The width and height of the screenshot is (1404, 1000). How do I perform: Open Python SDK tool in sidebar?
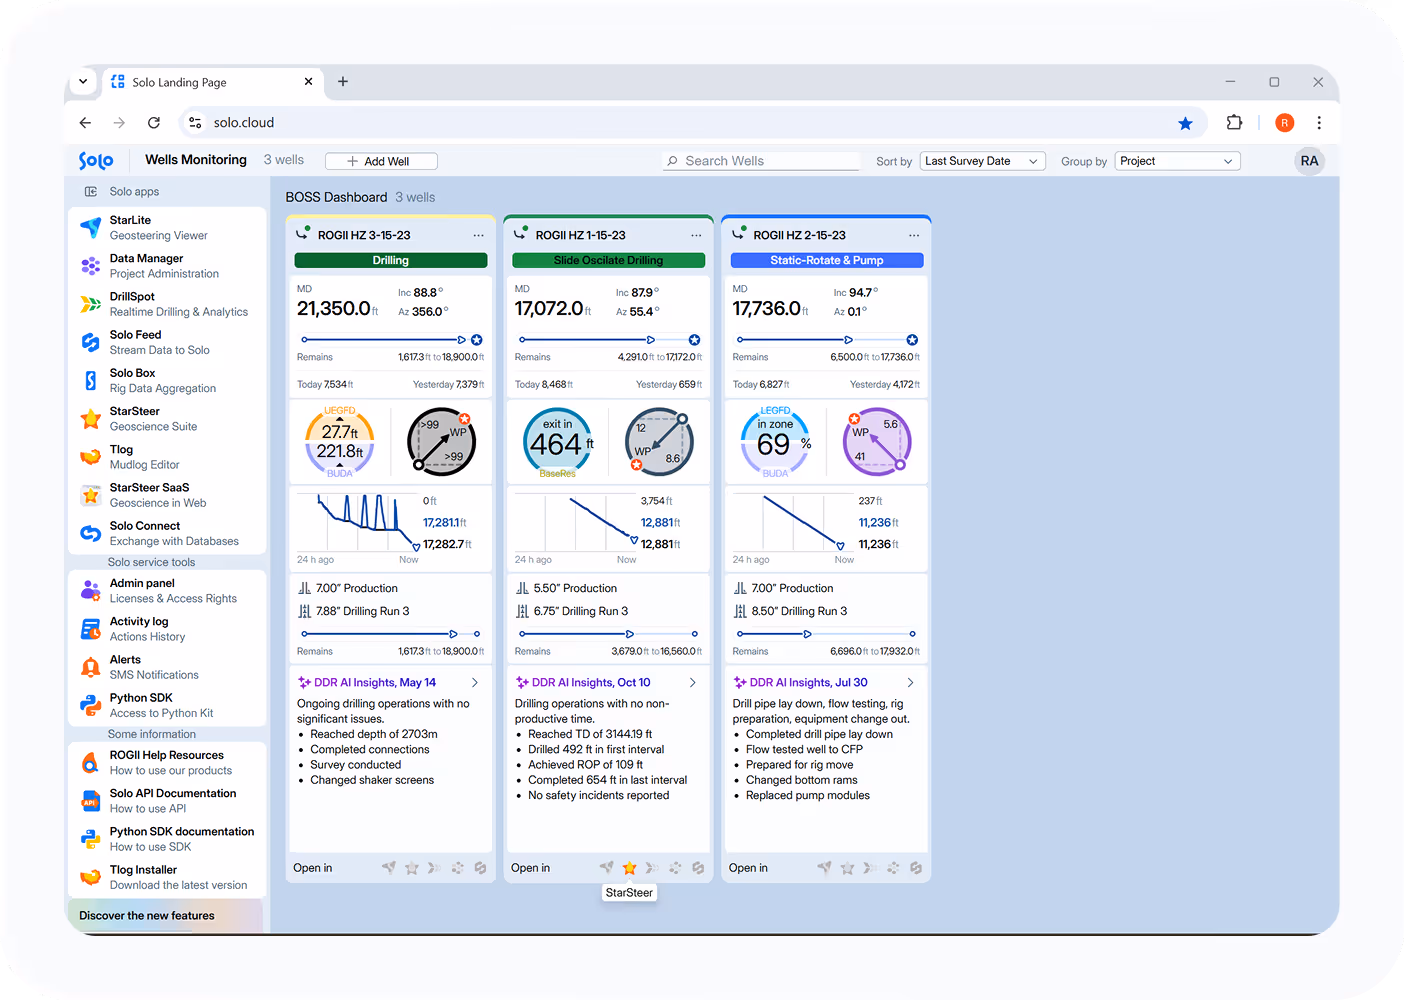click(166, 705)
